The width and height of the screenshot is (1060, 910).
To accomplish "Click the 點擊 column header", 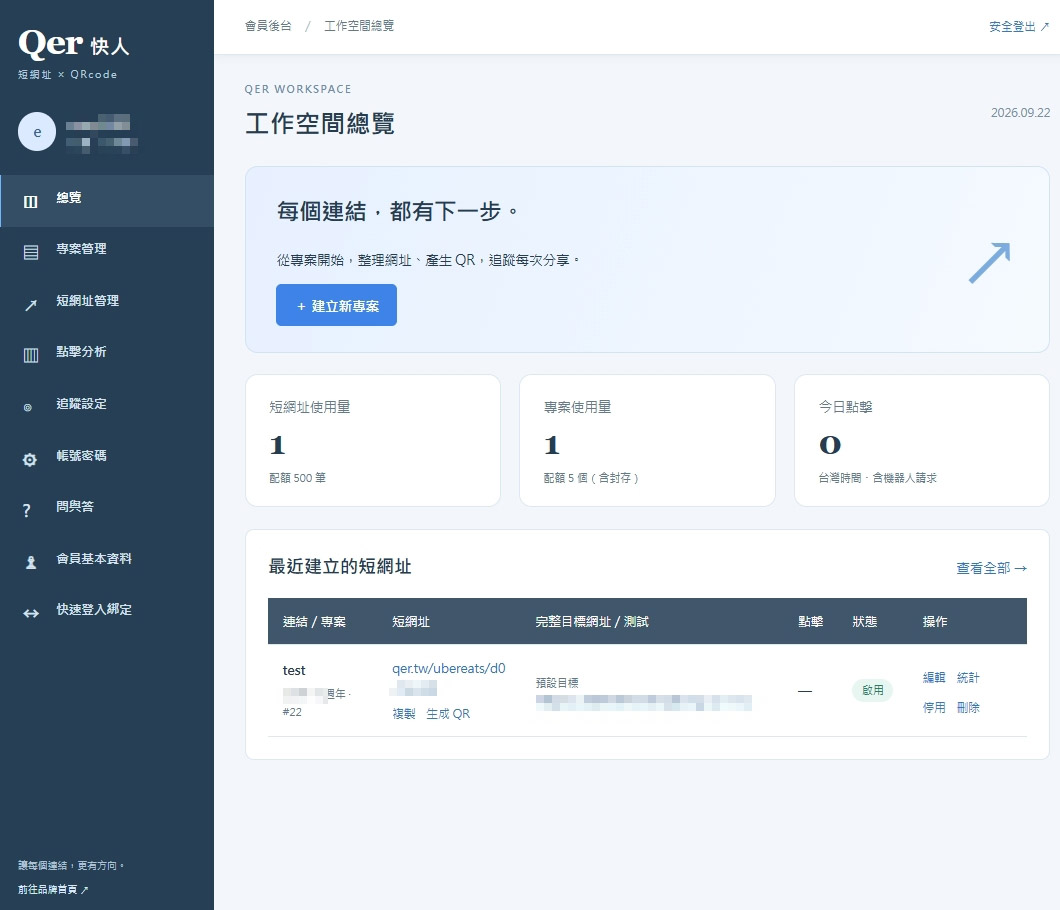I will tap(810, 621).
